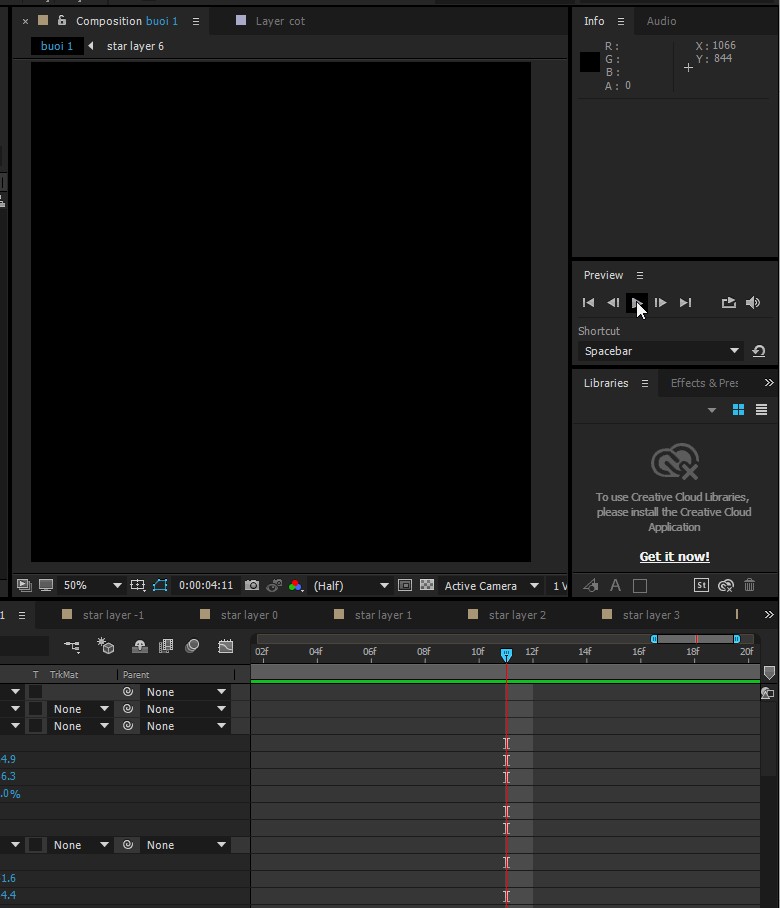This screenshot has width=780, height=908.
Task: Step to previous frame in Preview
Action: pyautogui.click(x=613, y=302)
